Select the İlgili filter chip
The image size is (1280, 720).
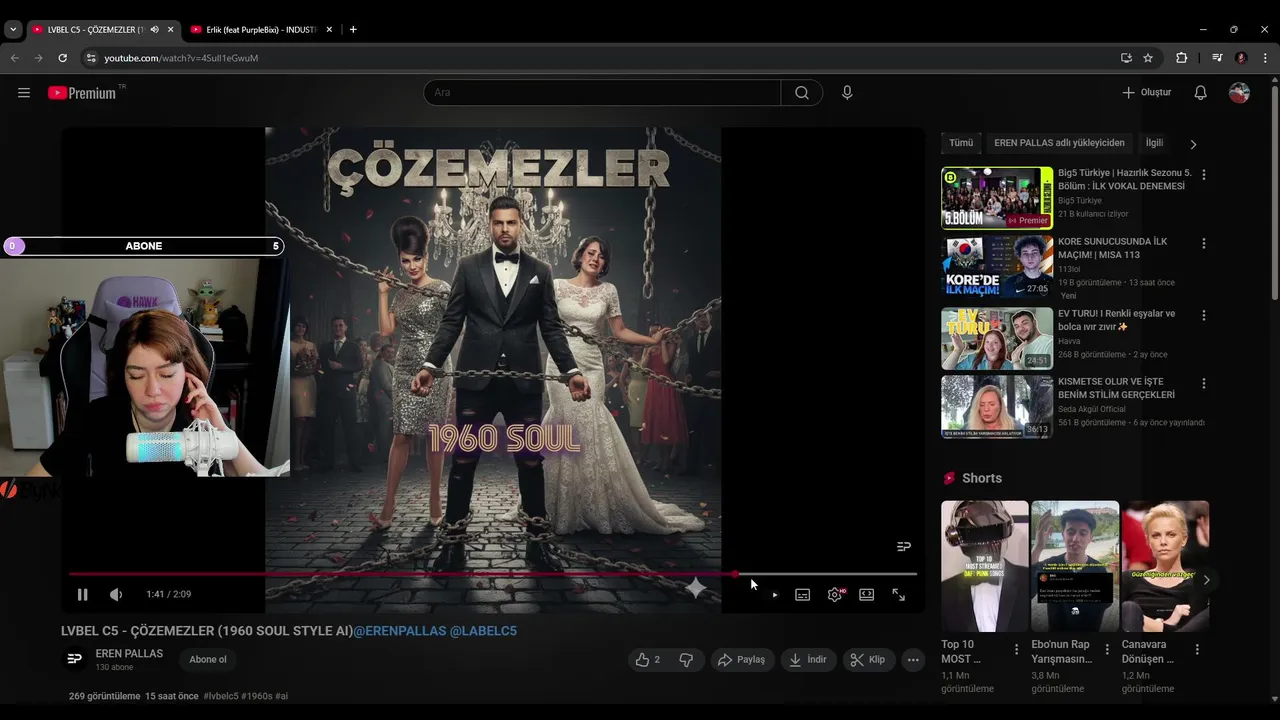point(1154,143)
